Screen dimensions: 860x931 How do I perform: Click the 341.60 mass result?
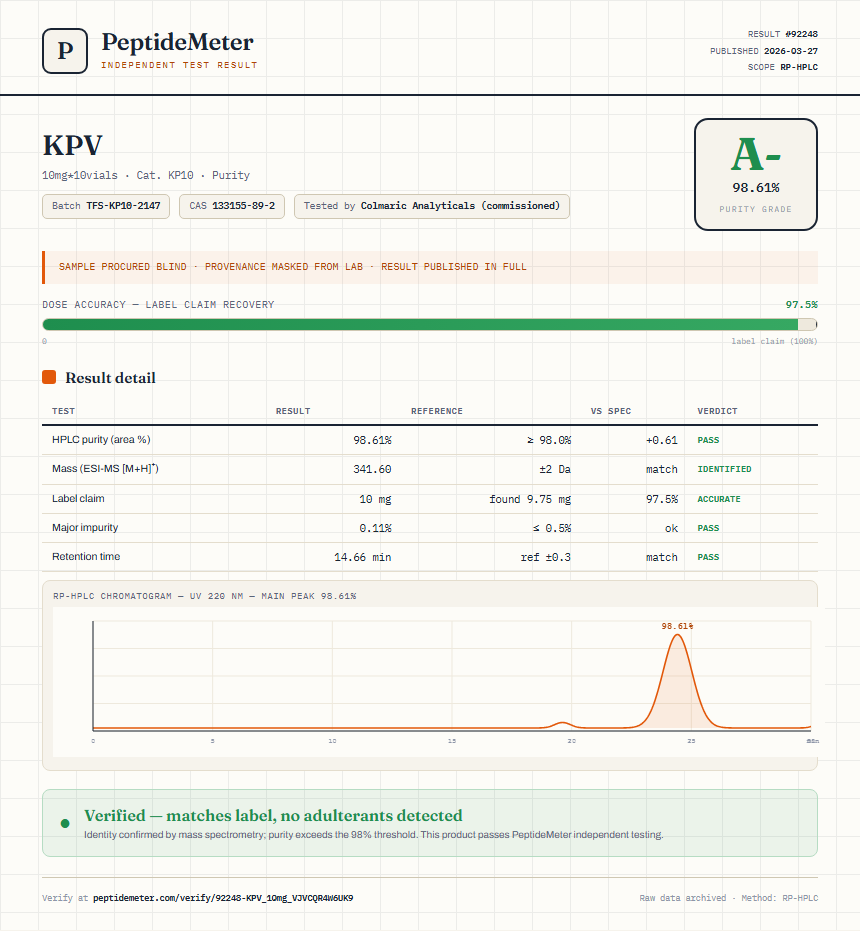(x=372, y=469)
